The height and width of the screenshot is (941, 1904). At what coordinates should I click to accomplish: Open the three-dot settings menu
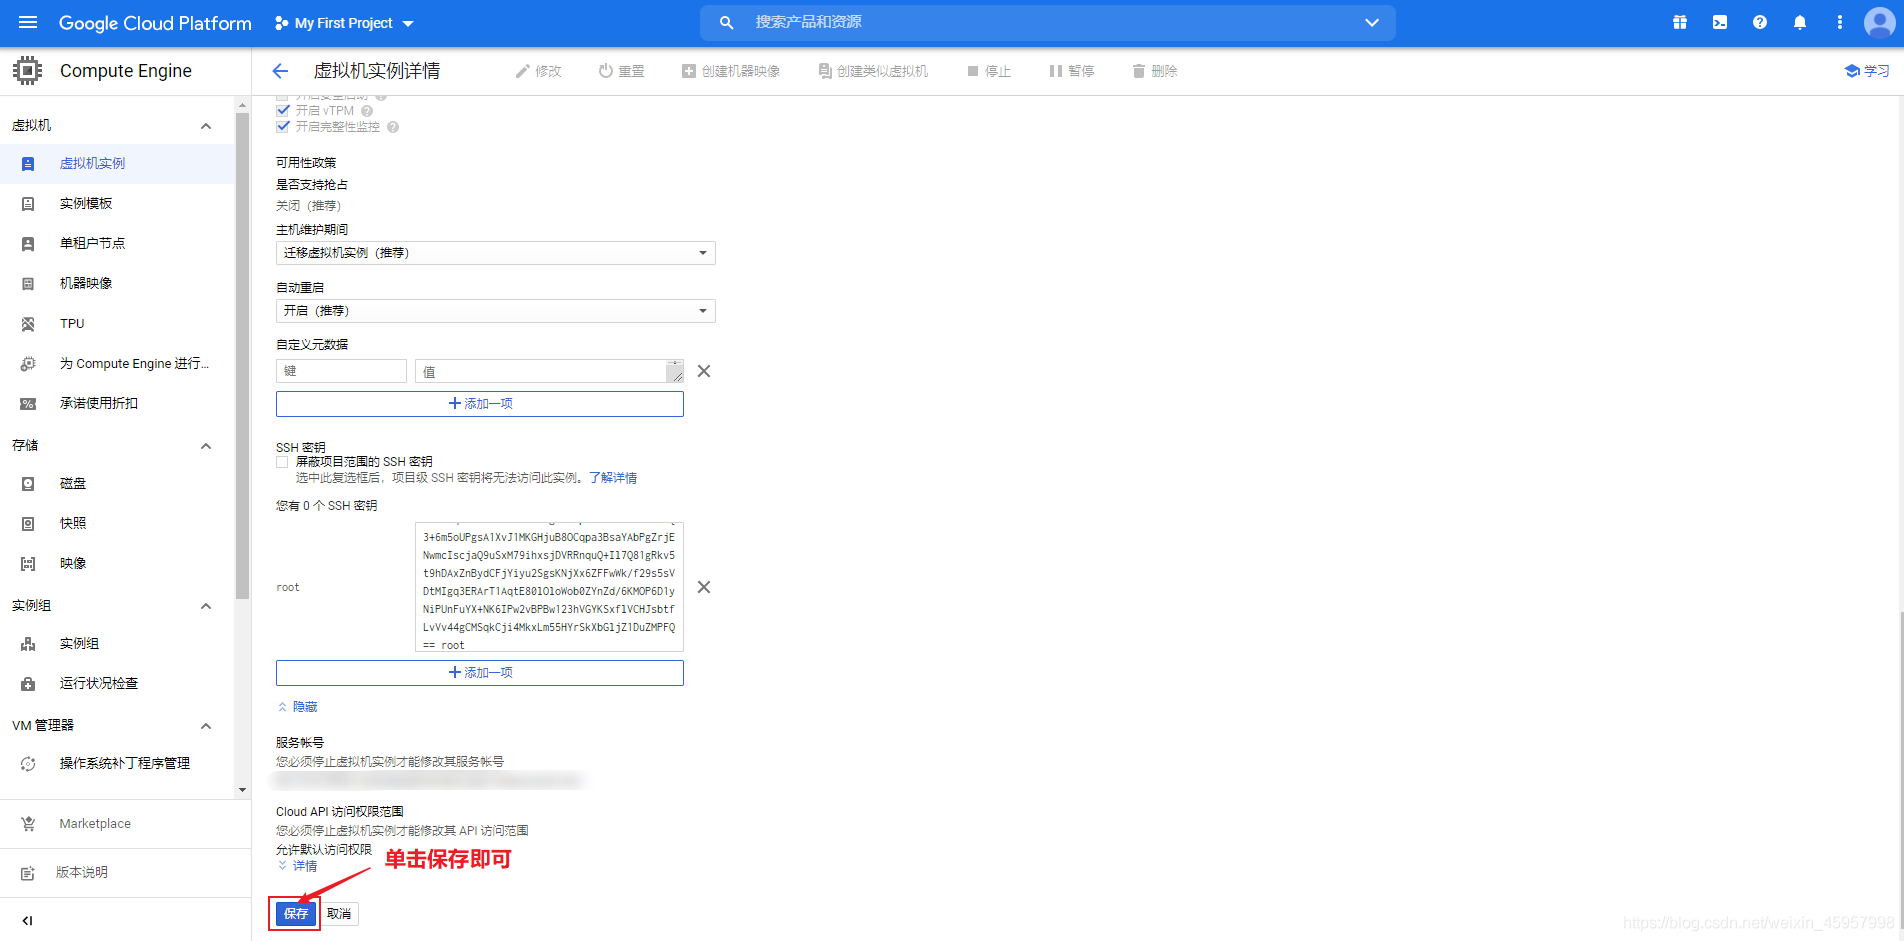click(1840, 22)
